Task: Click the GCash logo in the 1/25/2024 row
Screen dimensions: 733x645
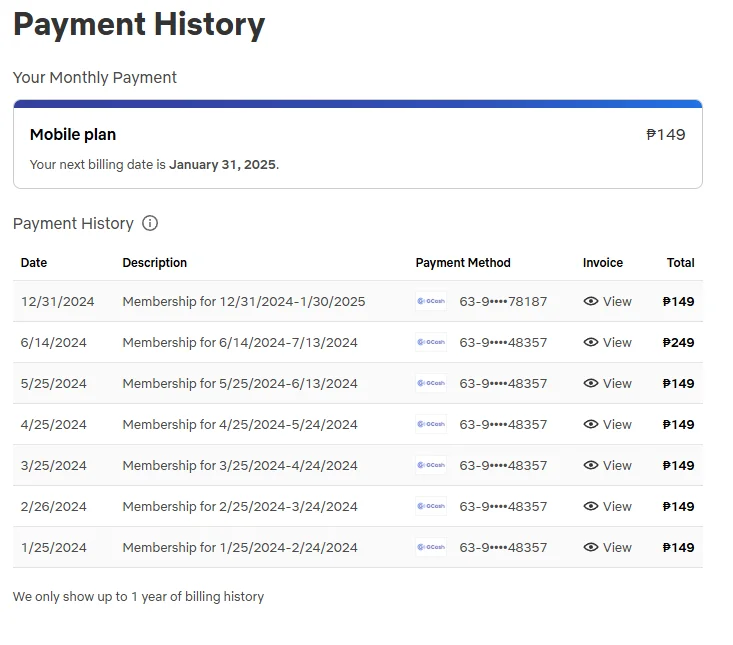Action: [431, 547]
